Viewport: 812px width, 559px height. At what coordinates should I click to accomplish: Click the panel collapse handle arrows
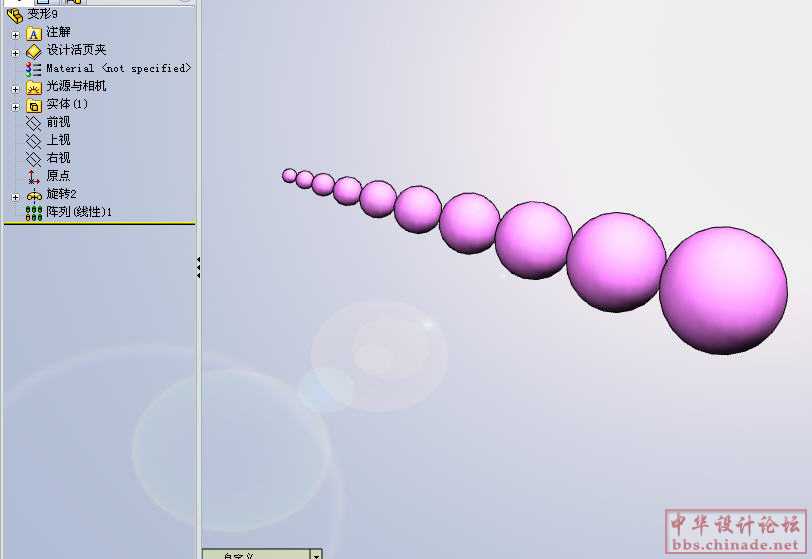point(198,267)
